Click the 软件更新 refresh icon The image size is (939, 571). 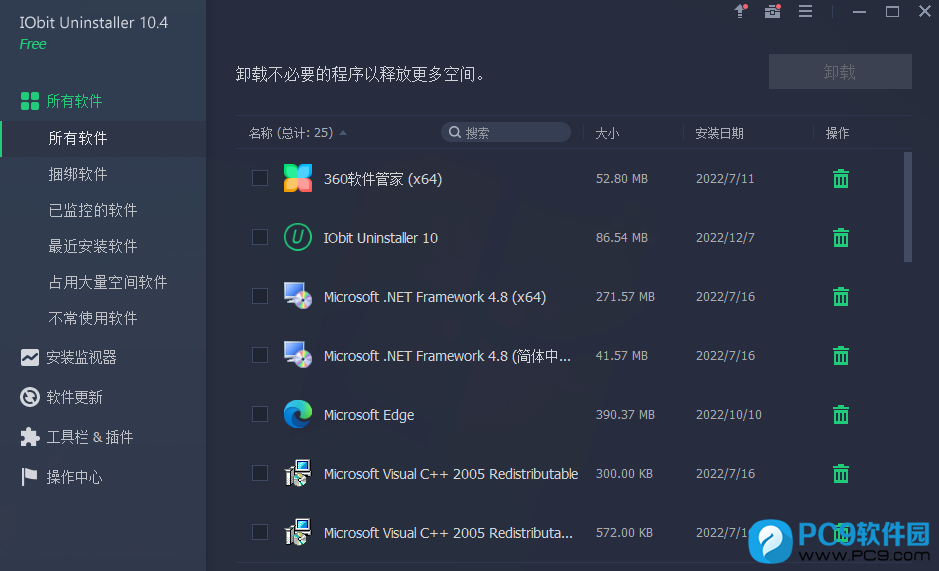coord(29,397)
